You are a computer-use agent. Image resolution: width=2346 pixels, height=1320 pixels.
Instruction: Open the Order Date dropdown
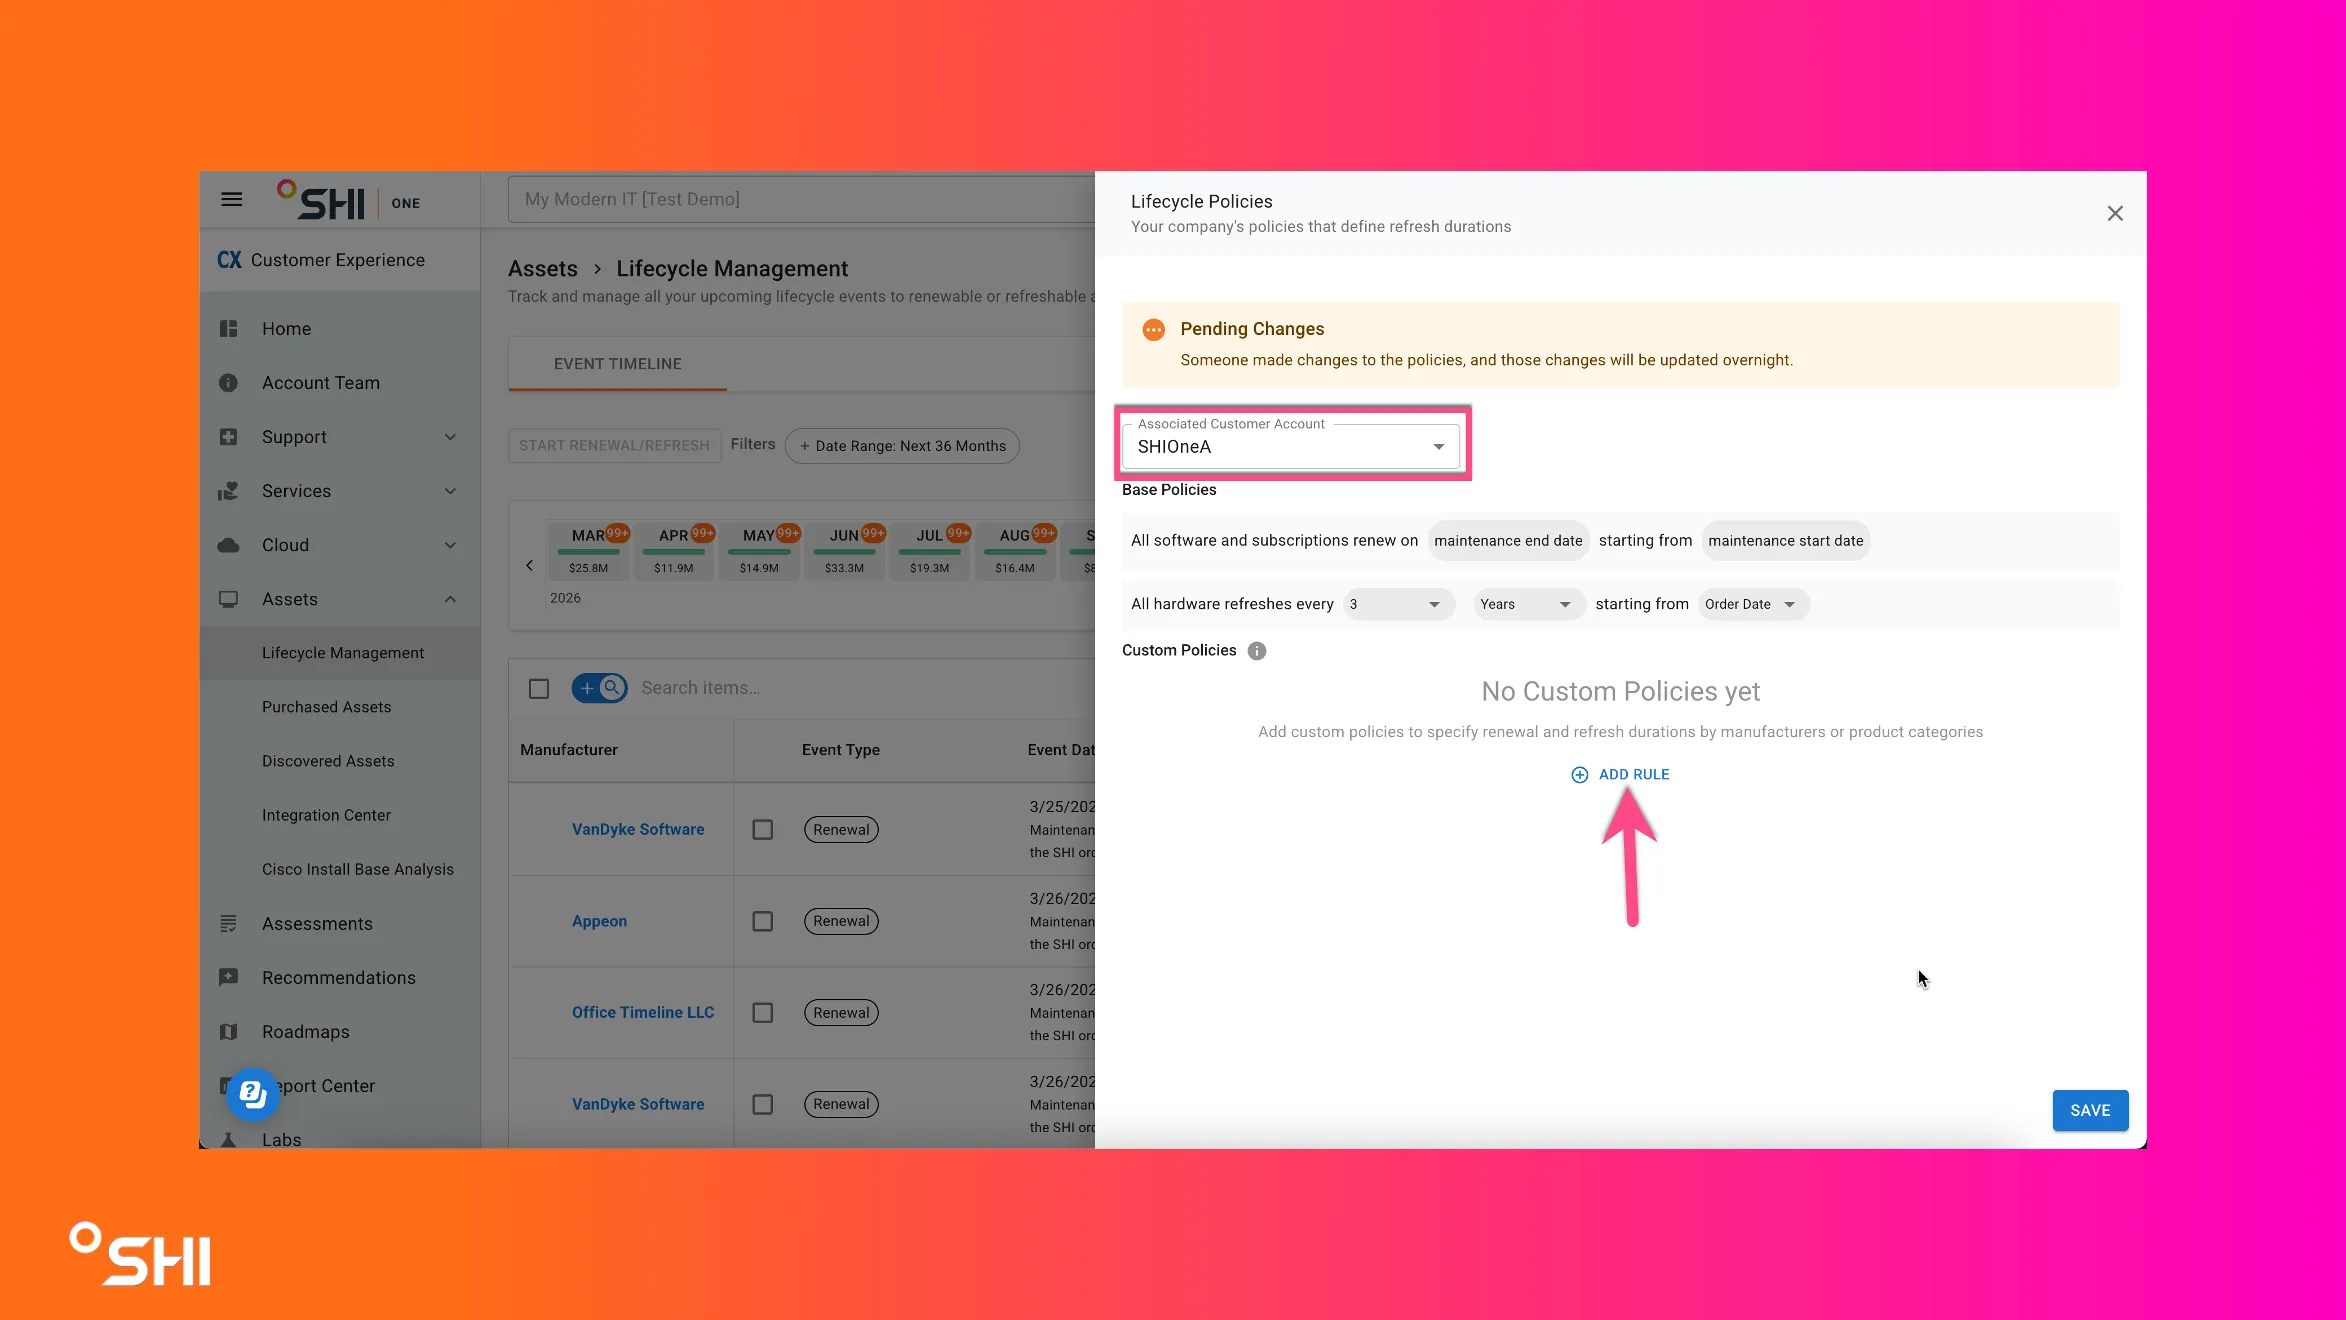[1752, 604]
